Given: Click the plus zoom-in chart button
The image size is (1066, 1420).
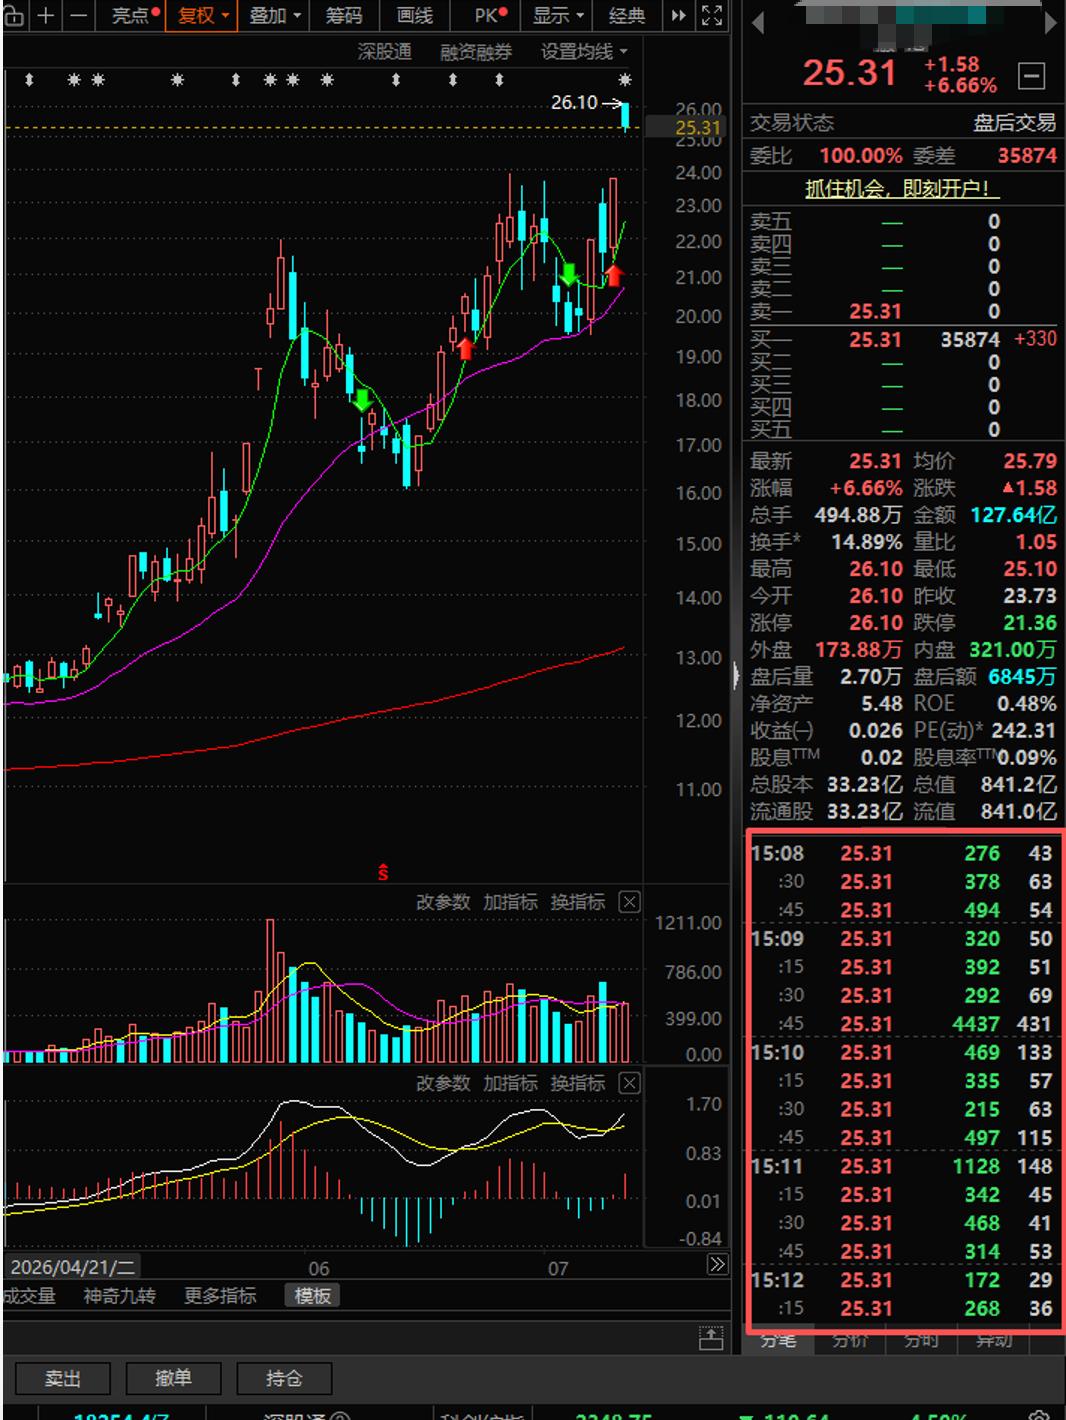Looking at the screenshot, I should 45,15.
